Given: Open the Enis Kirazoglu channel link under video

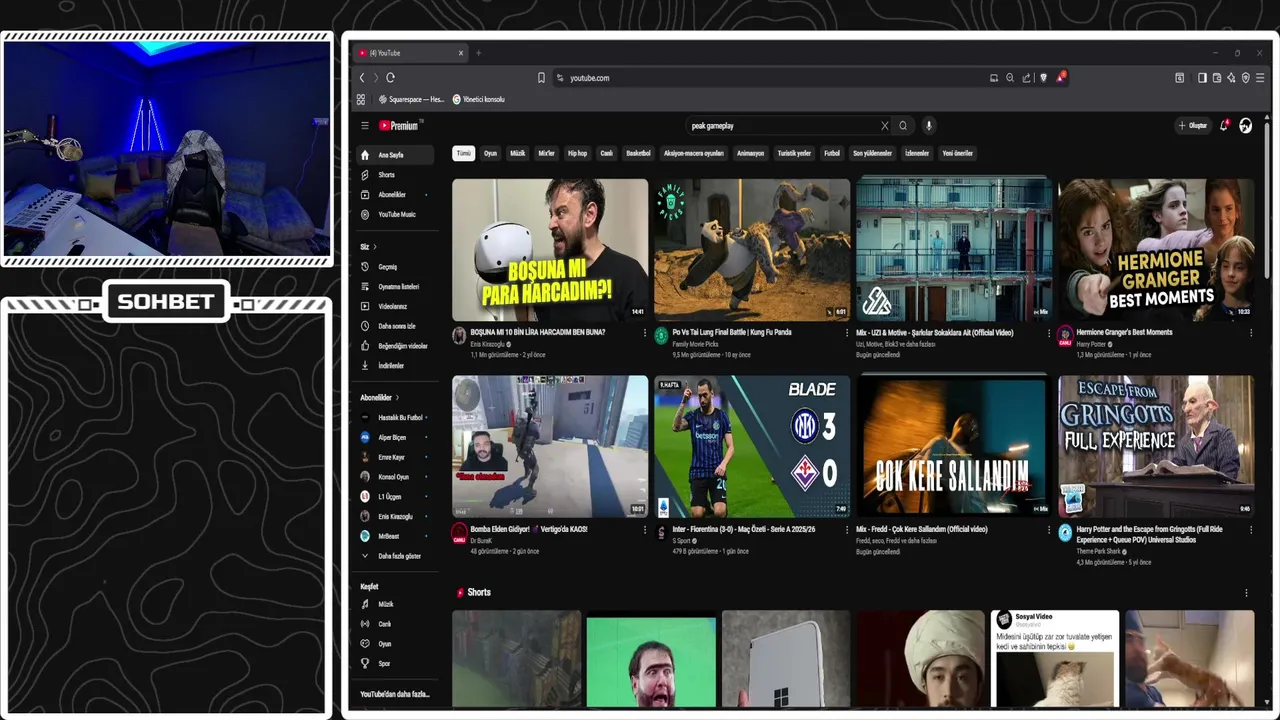Looking at the screenshot, I should pyautogui.click(x=488, y=344).
